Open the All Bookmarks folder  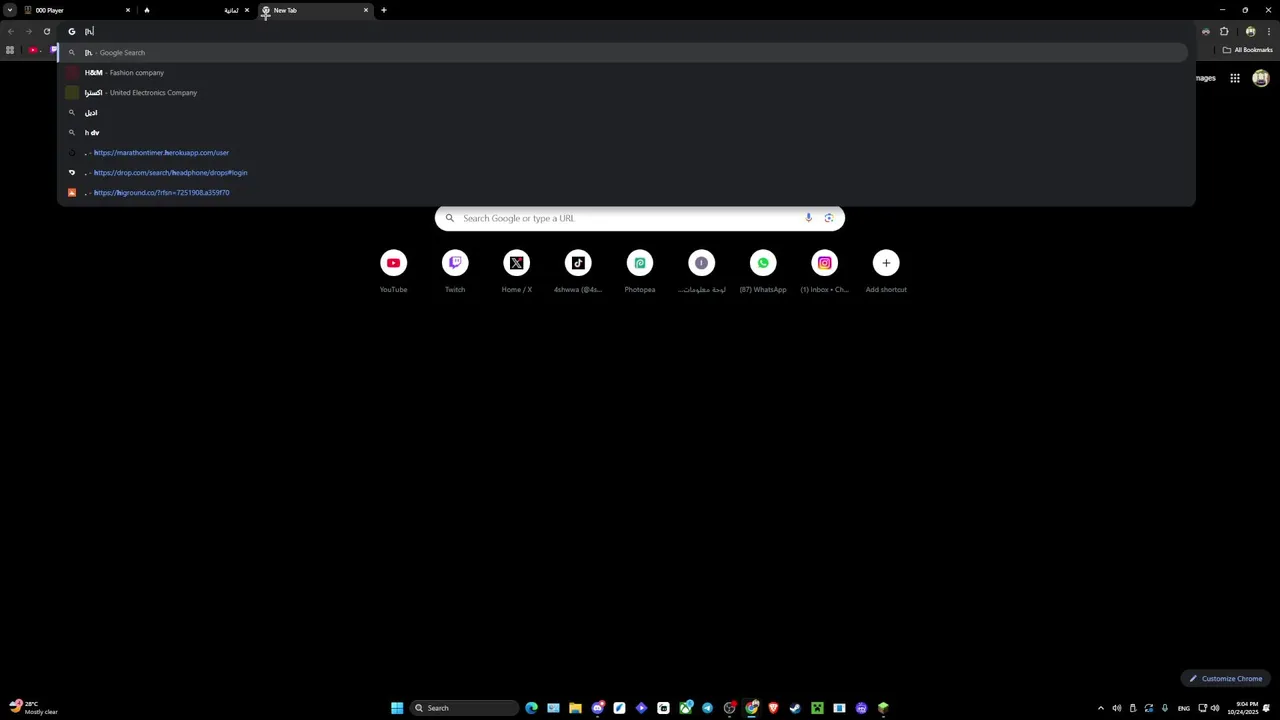click(x=1247, y=50)
